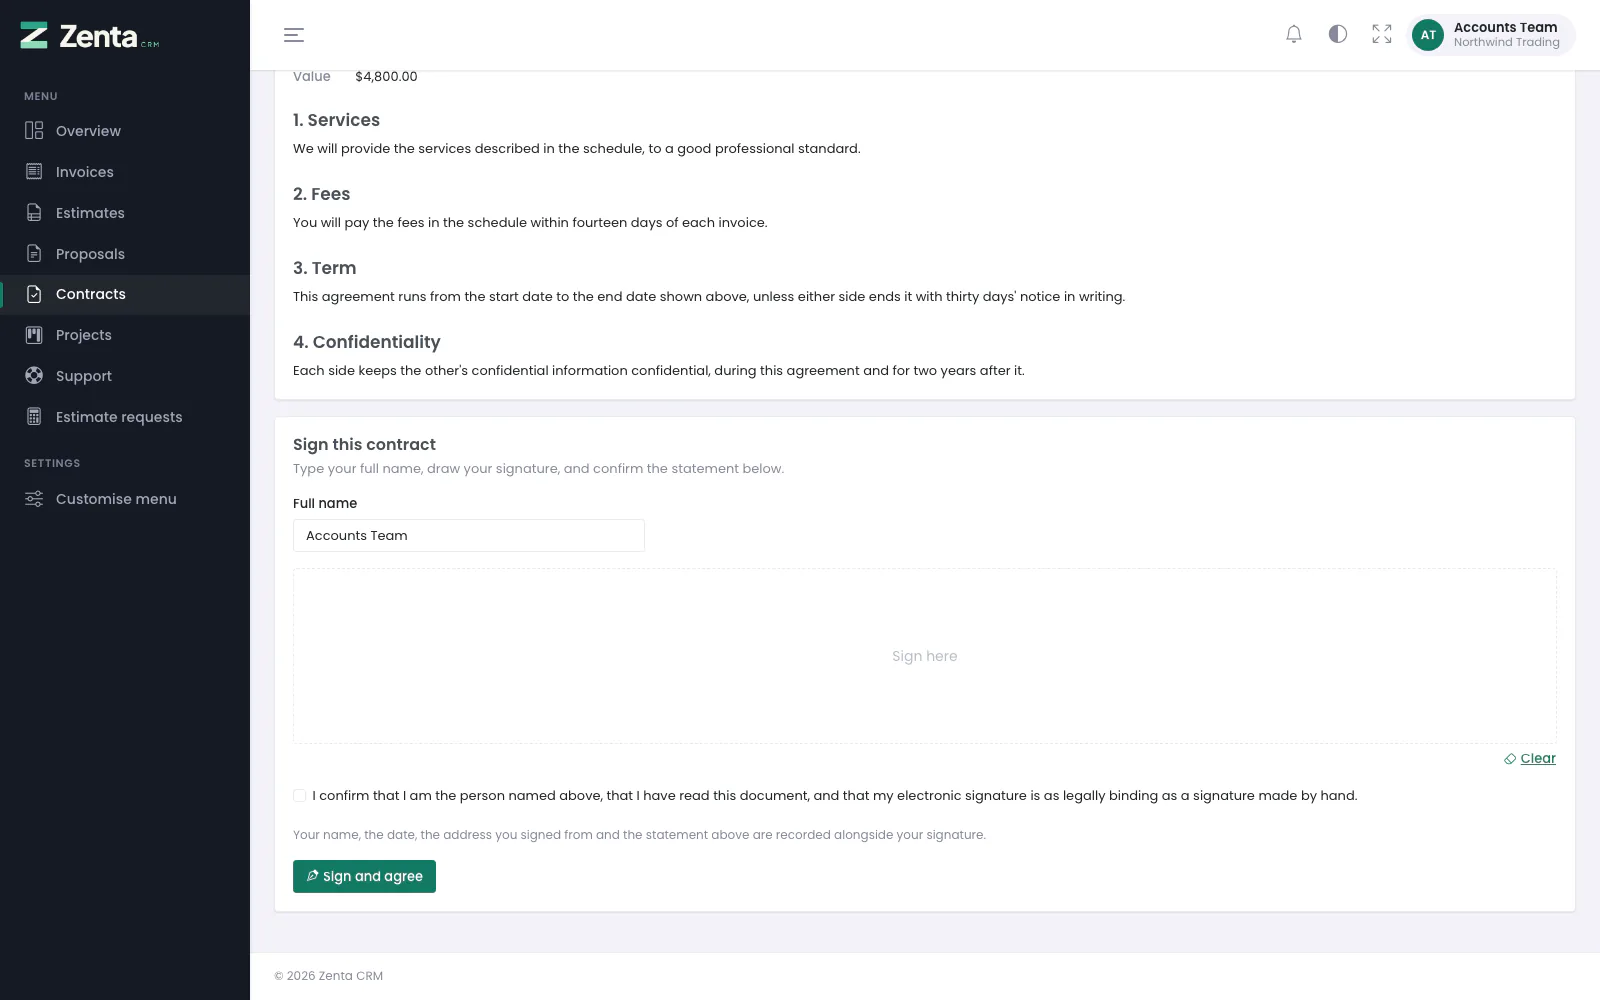Image resolution: width=1600 pixels, height=1000 pixels.
Task: Click the Invoices icon in the sidebar
Action: [34, 172]
